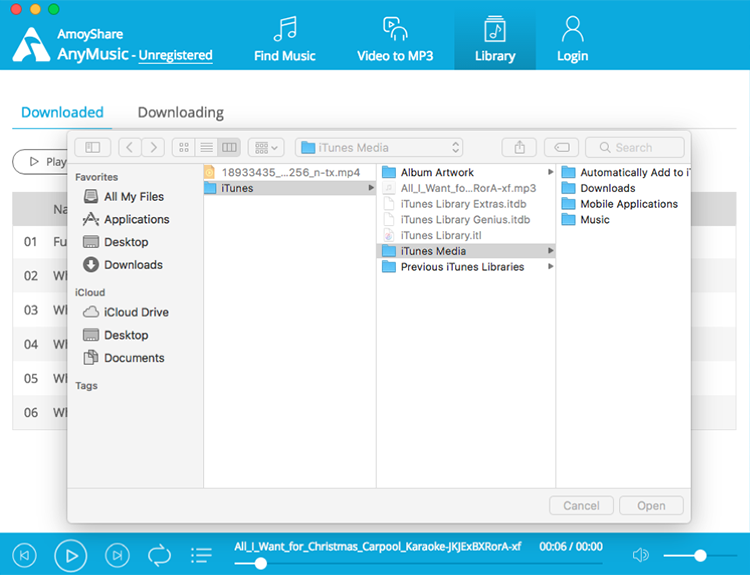
Task: Select Automatically Add to iTunes folder
Action: tap(623, 172)
